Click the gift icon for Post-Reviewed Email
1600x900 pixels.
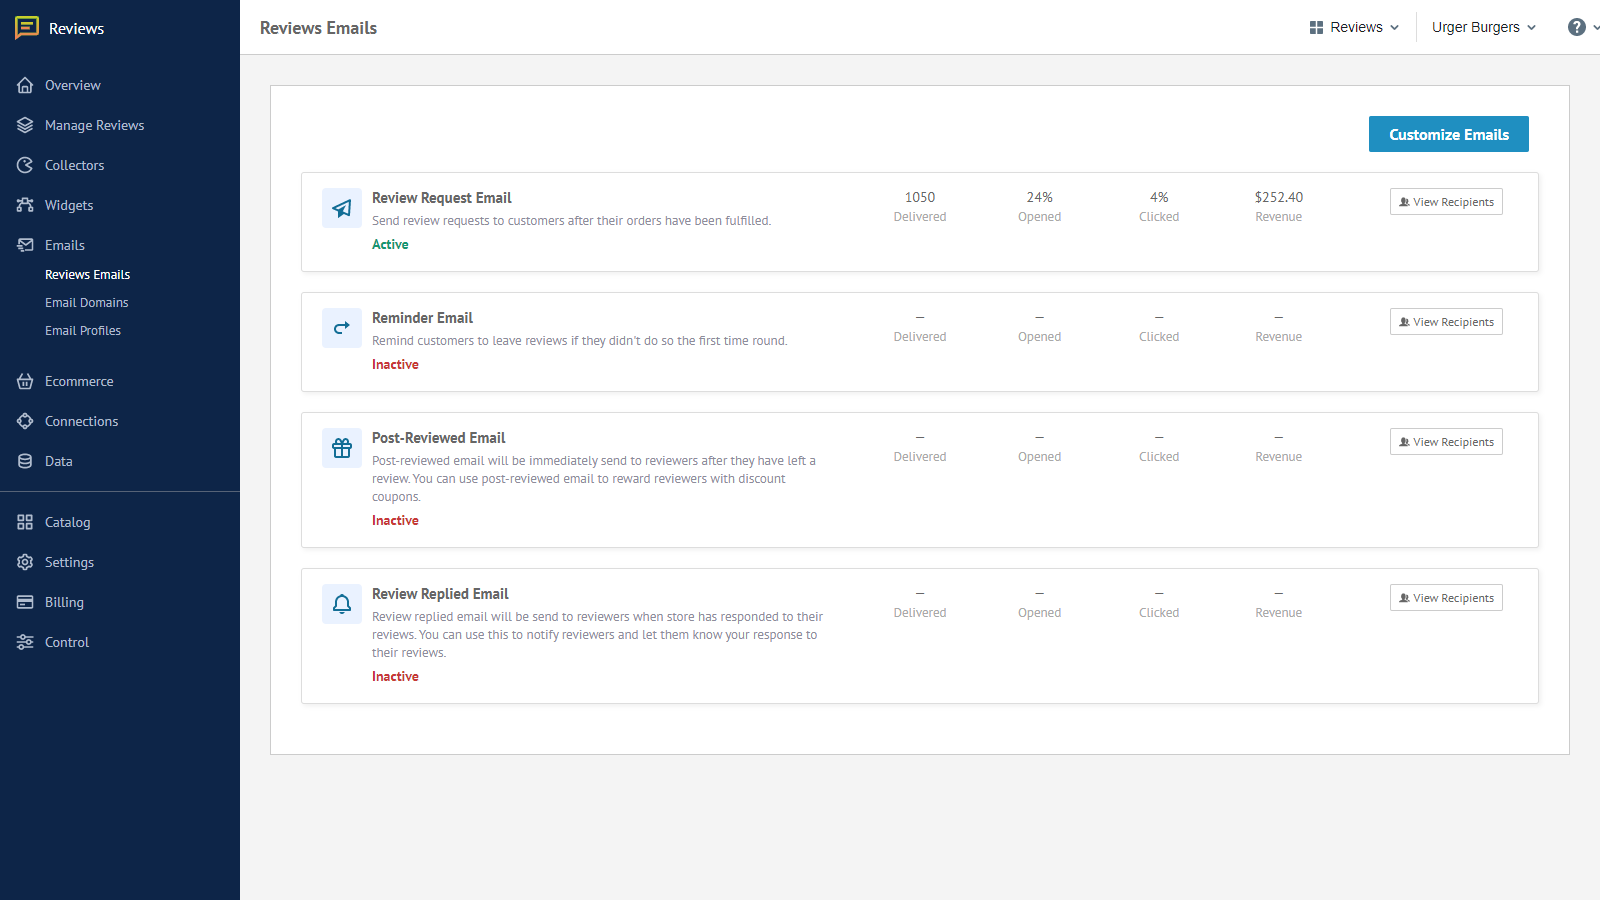(x=342, y=448)
